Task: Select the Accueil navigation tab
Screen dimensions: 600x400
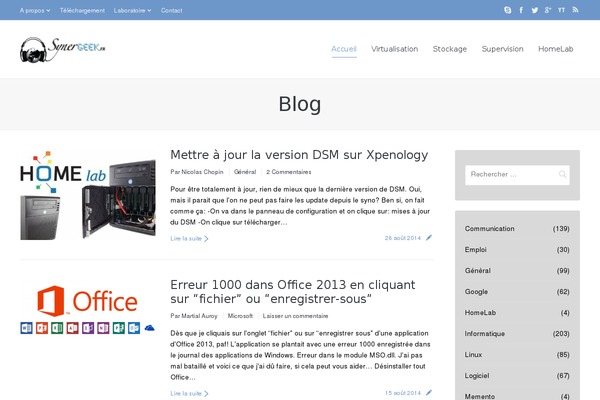Action: [344, 49]
